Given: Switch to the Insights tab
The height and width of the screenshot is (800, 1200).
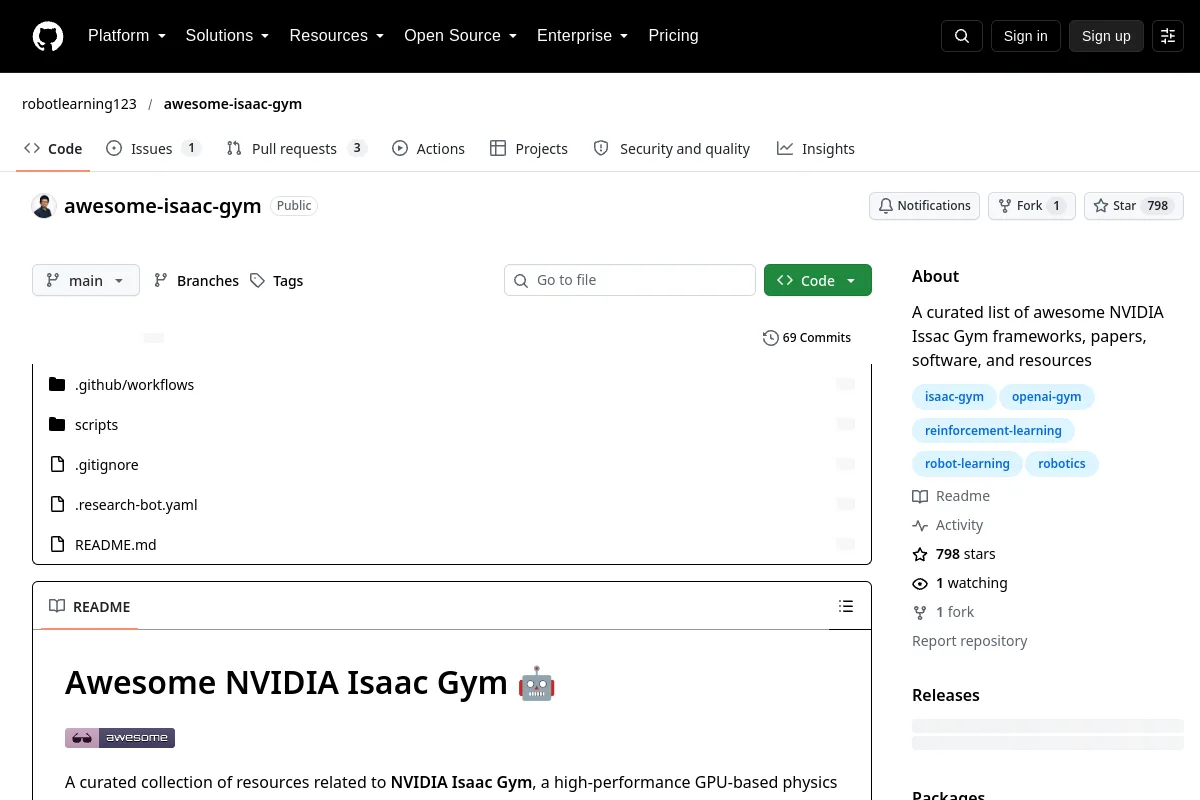Looking at the screenshot, I should pos(815,149).
